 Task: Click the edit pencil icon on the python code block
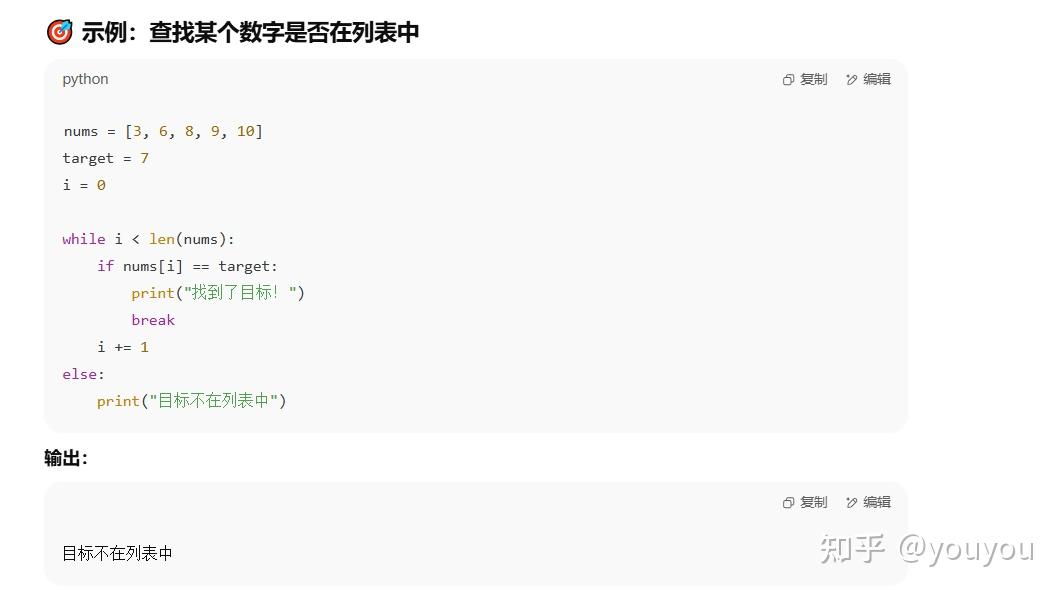(850, 79)
